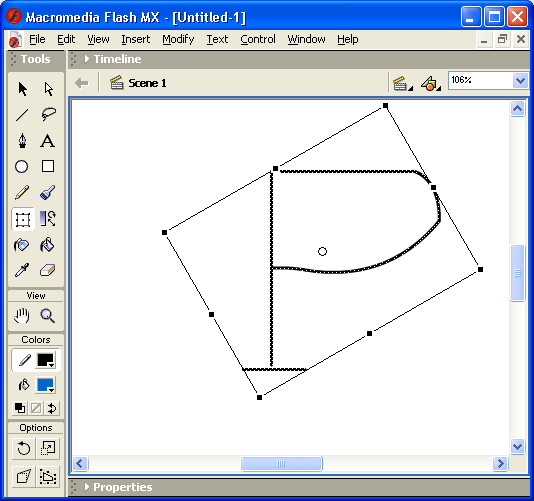Click the scroll up arrow
This screenshot has height=501, width=534.
pos(517,109)
